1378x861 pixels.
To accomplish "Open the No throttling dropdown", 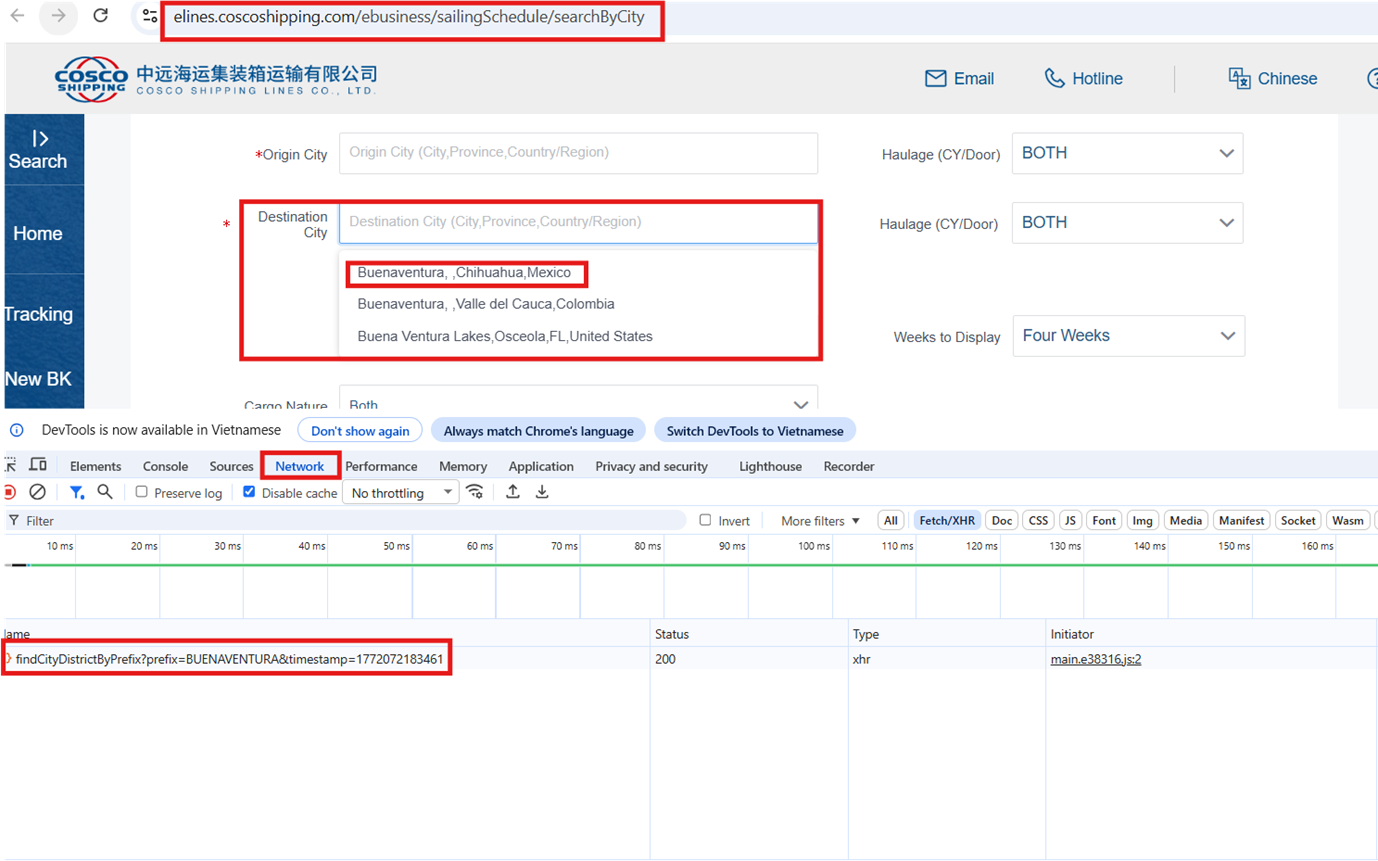I will pos(400,493).
